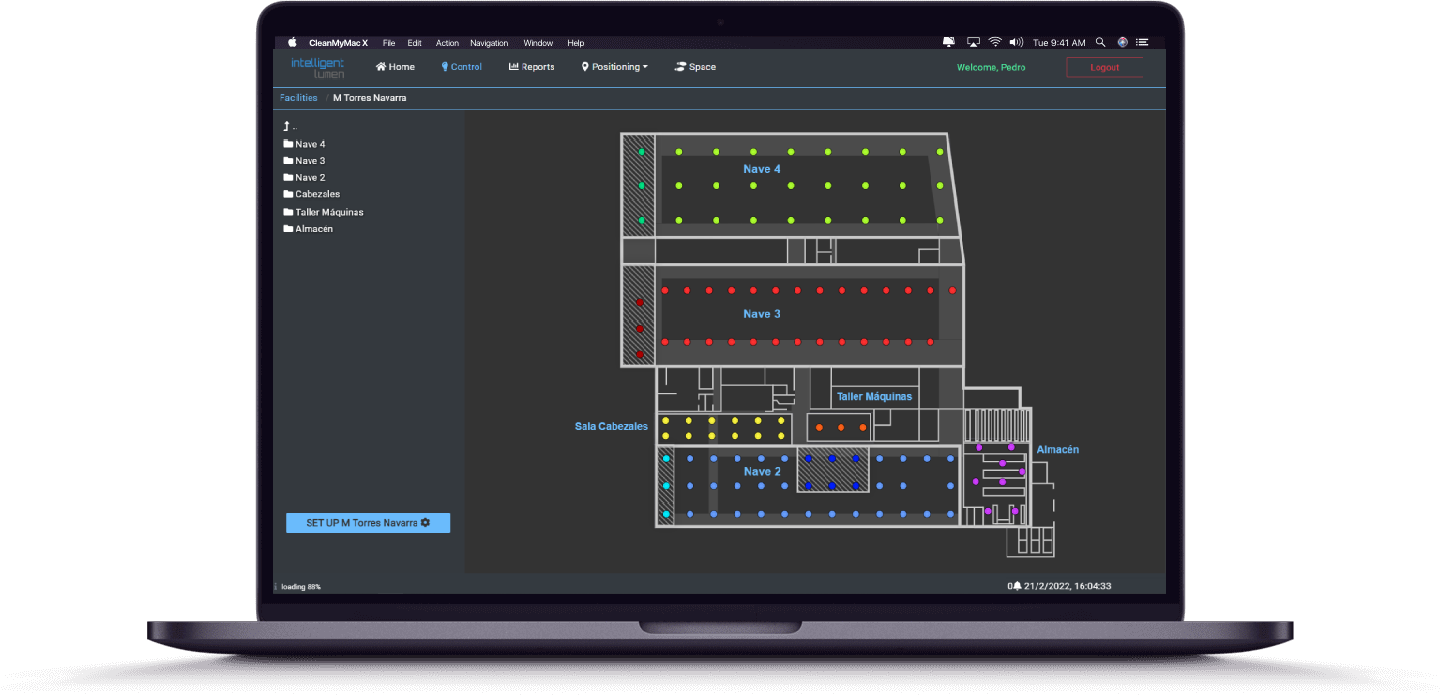This screenshot has width=1440, height=695.
Task: Click the Almacén label on floor plan
Action: pos(1058,450)
